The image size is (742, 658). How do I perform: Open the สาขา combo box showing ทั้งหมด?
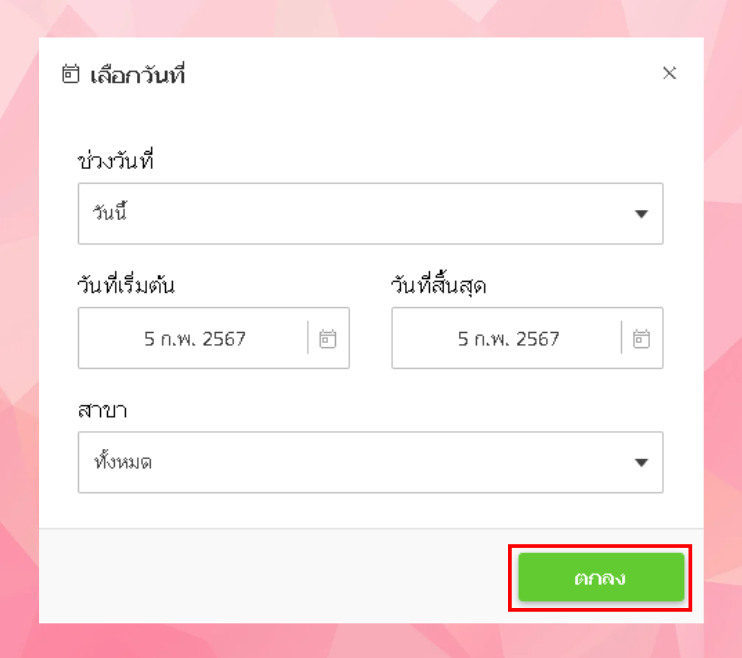pyautogui.click(x=371, y=462)
